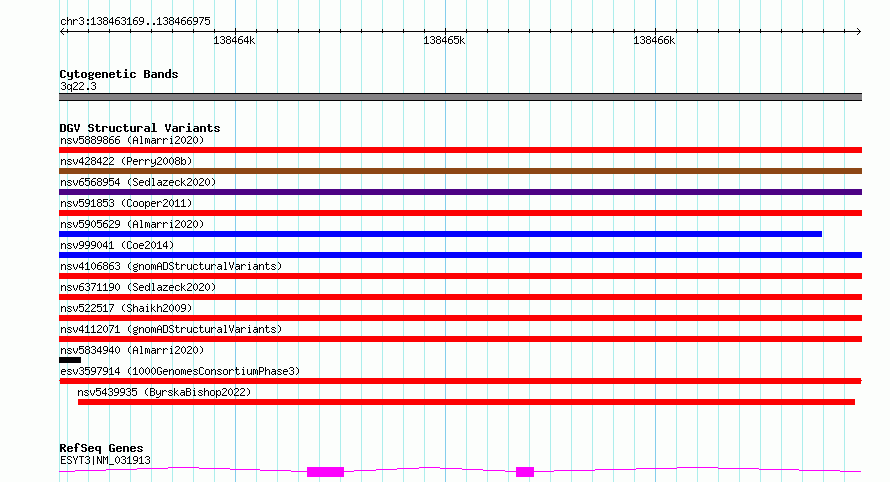The width and height of the screenshot is (890, 482).
Task: Click the nsv6568954 (Sedlazeck2020) label
Action: pyautogui.click(x=138, y=182)
